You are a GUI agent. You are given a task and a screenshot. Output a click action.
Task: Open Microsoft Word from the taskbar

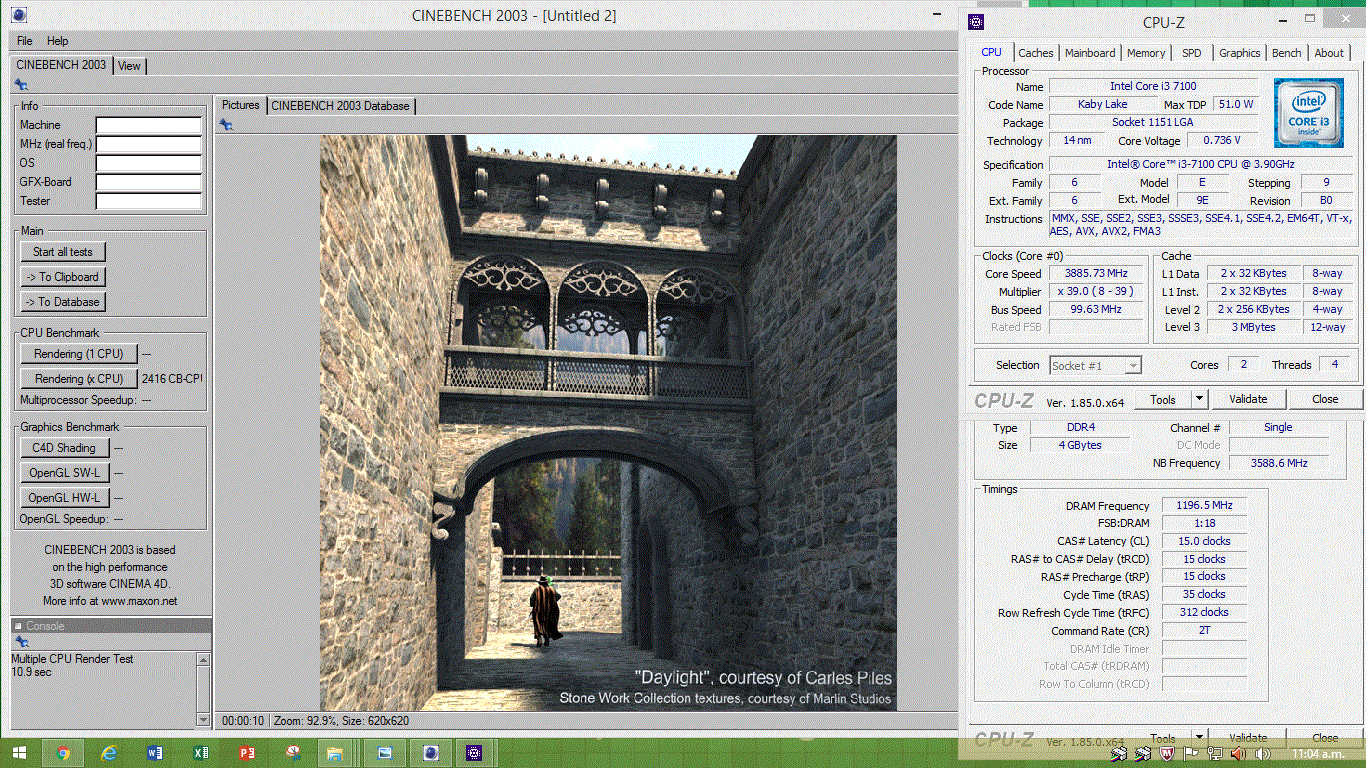click(155, 753)
